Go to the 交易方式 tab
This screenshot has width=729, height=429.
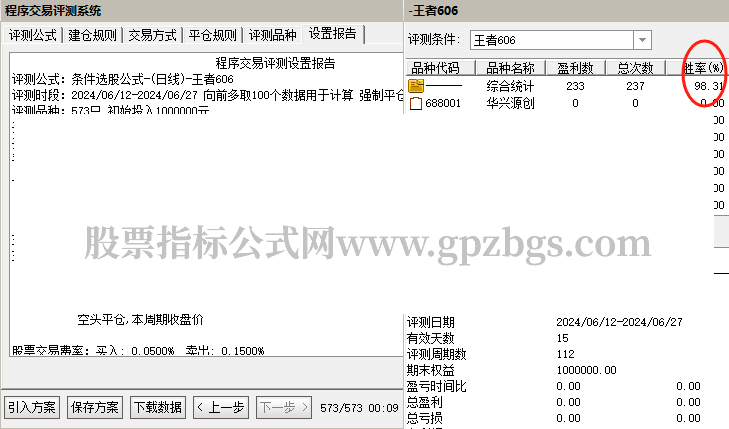tap(153, 35)
